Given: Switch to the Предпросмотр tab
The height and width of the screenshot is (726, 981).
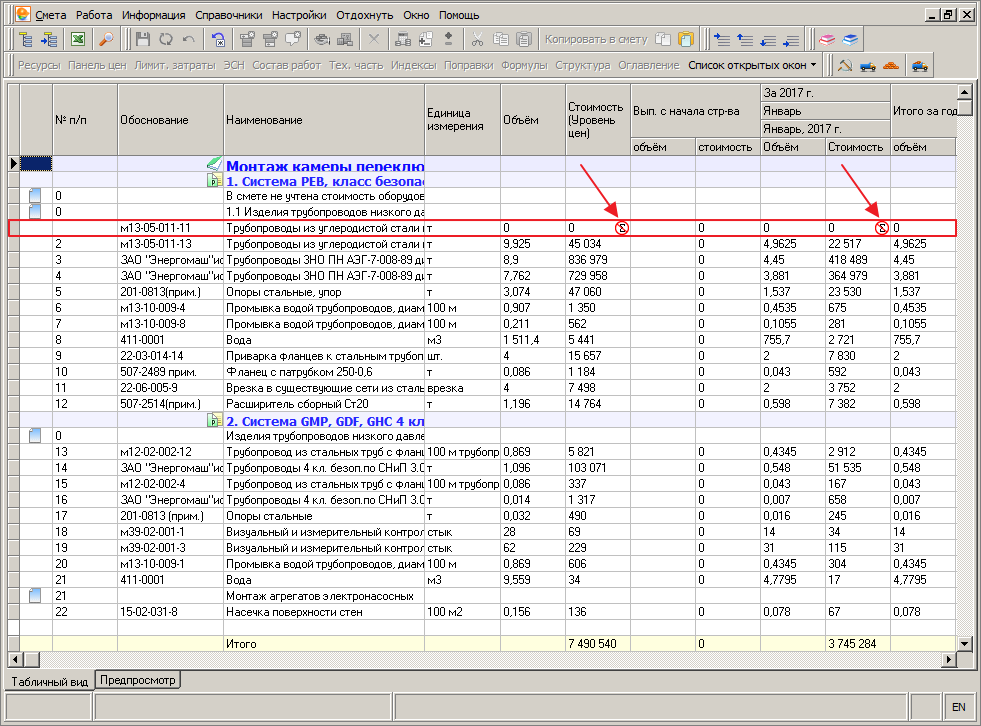Looking at the screenshot, I should pos(138,680).
